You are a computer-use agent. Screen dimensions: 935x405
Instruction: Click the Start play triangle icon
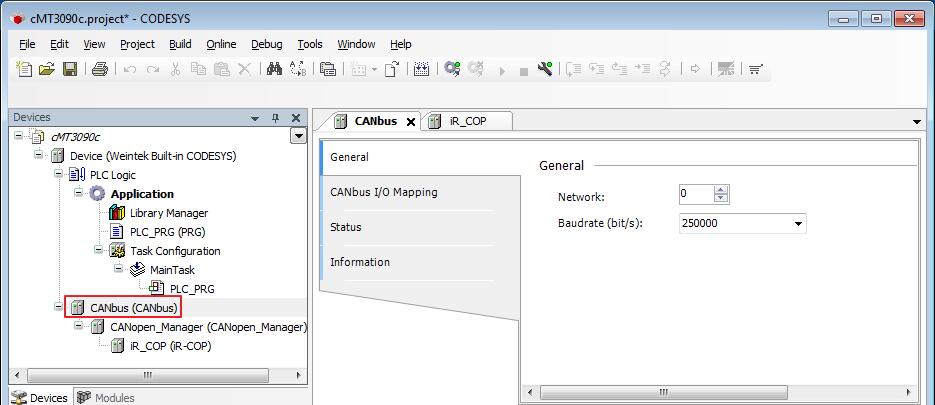coord(502,71)
